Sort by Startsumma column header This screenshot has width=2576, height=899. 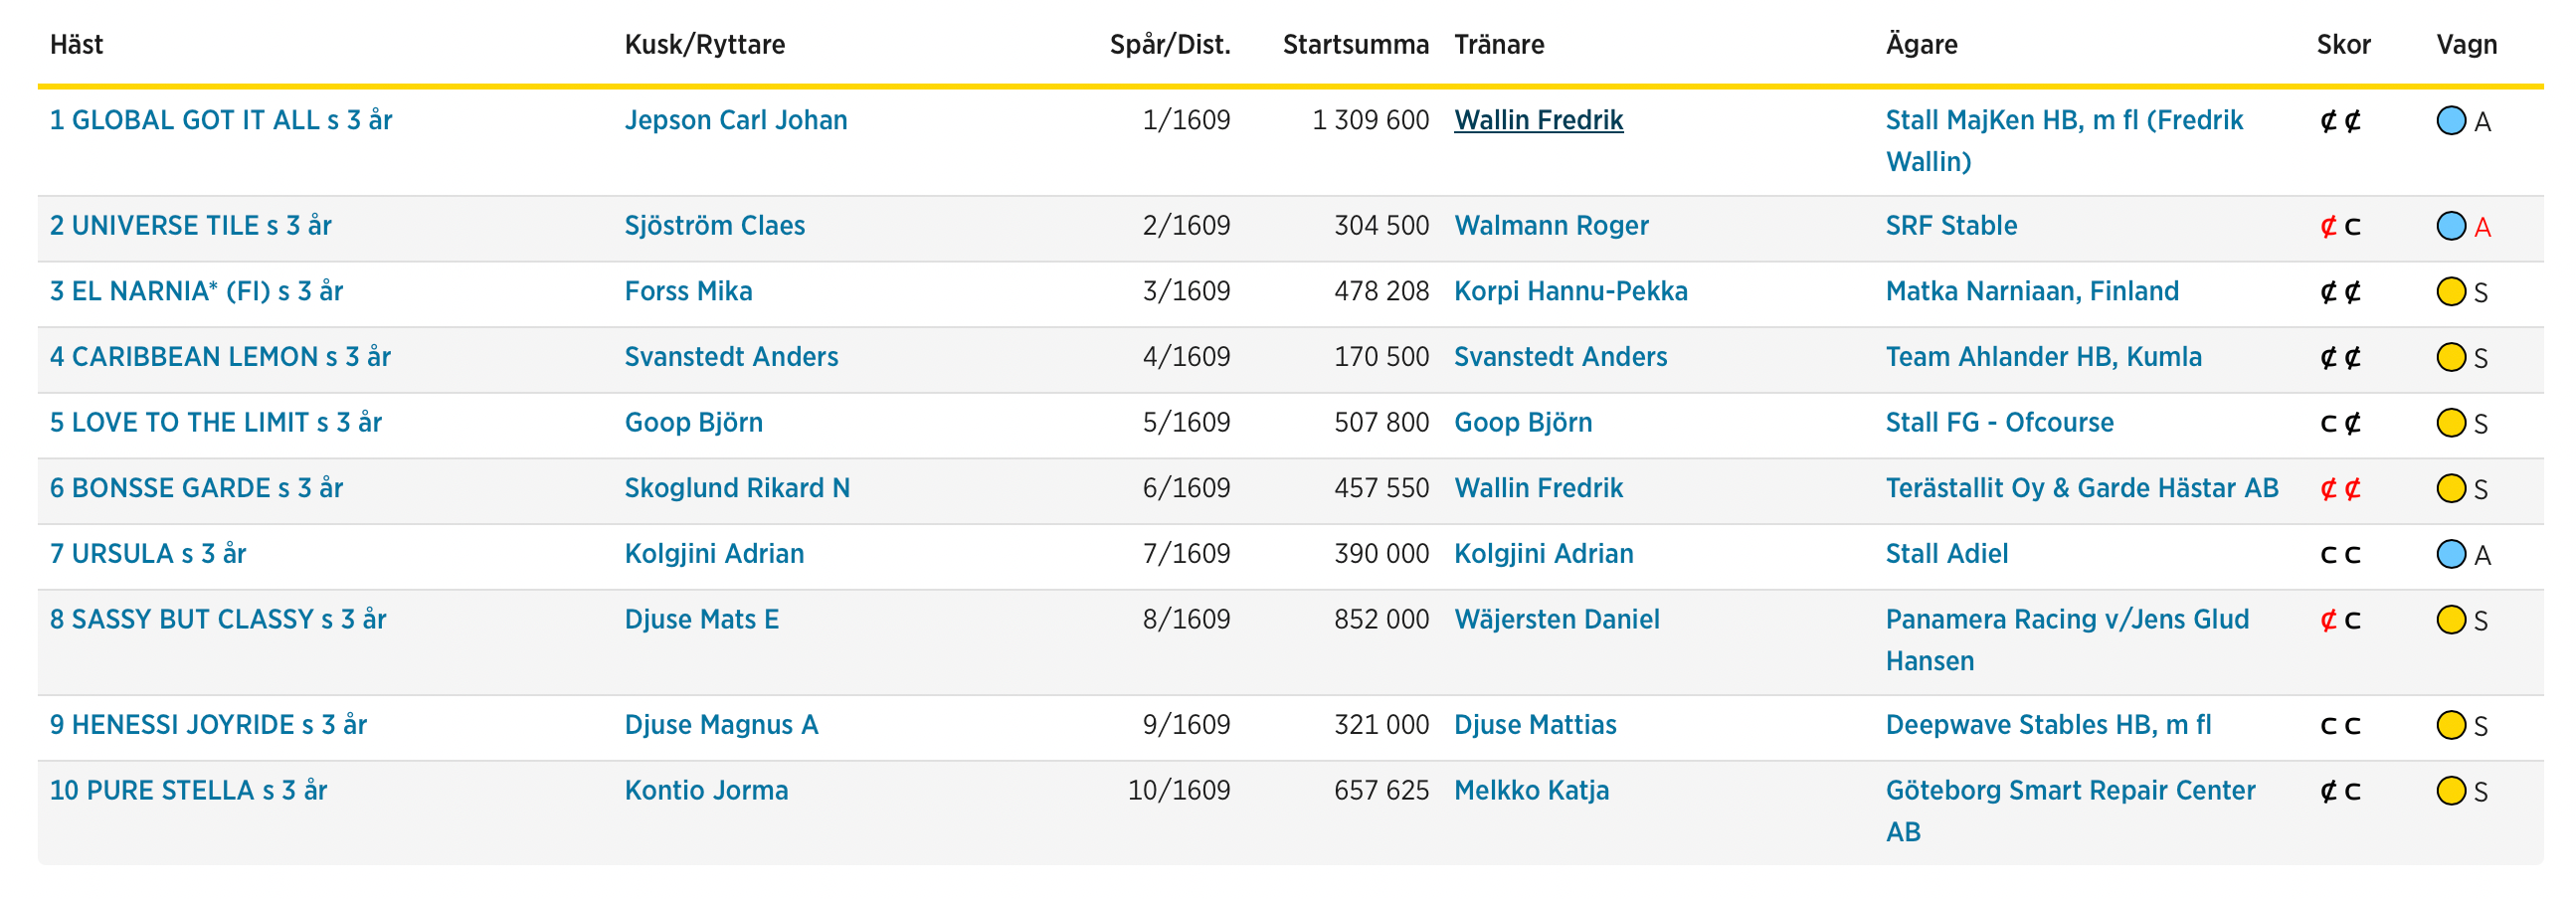1355,45
